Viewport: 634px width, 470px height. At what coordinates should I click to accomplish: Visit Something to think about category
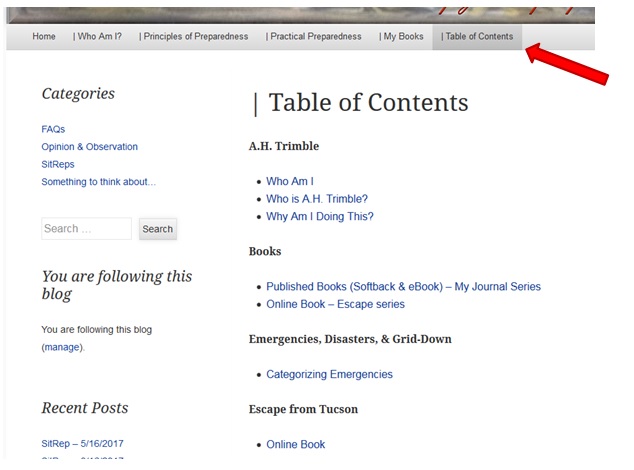[x=98, y=182]
